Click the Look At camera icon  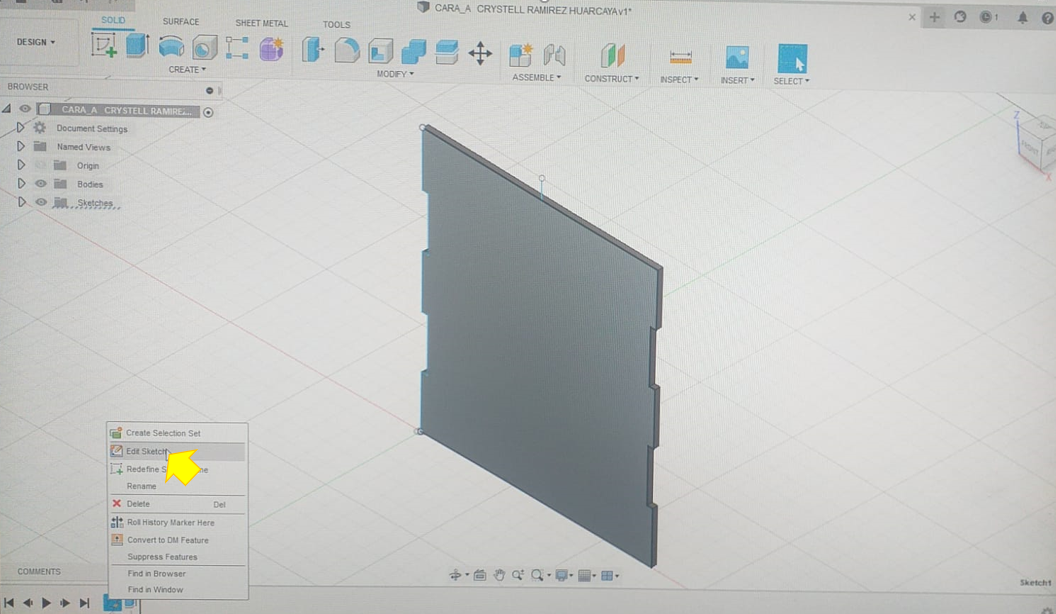[x=480, y=575]
